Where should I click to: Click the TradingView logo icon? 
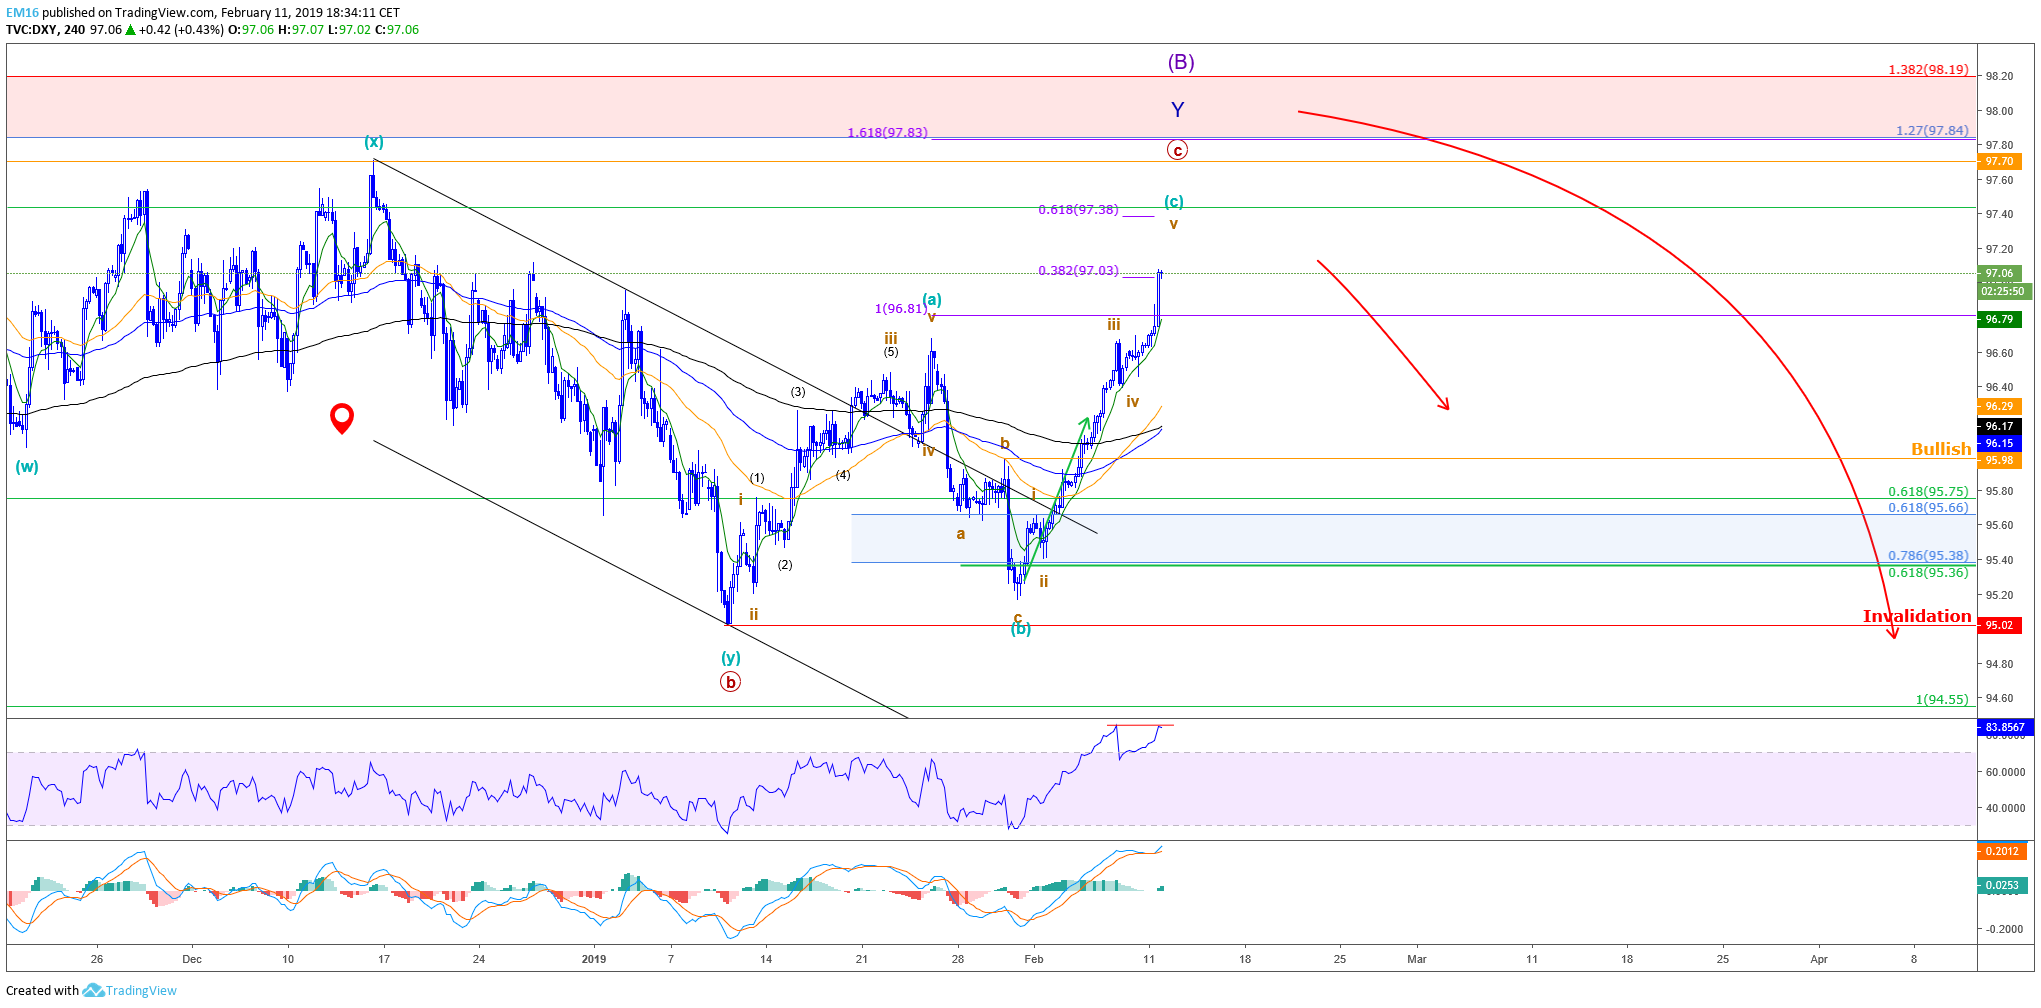[93, 990]
